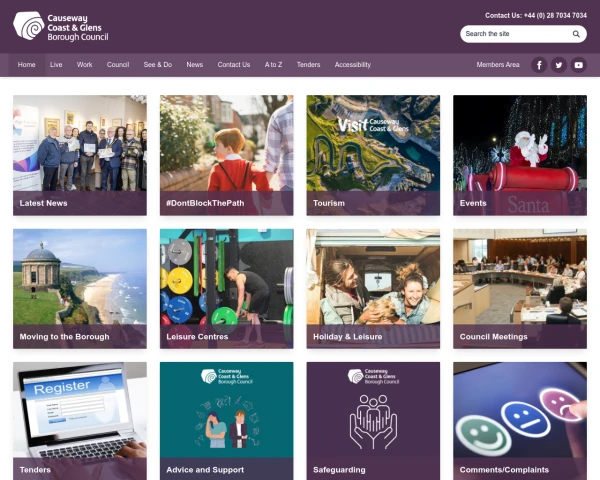Viewport: 600px width, 480px height.
Task: Open the See & Do menu item
Action: click(158, 65)
